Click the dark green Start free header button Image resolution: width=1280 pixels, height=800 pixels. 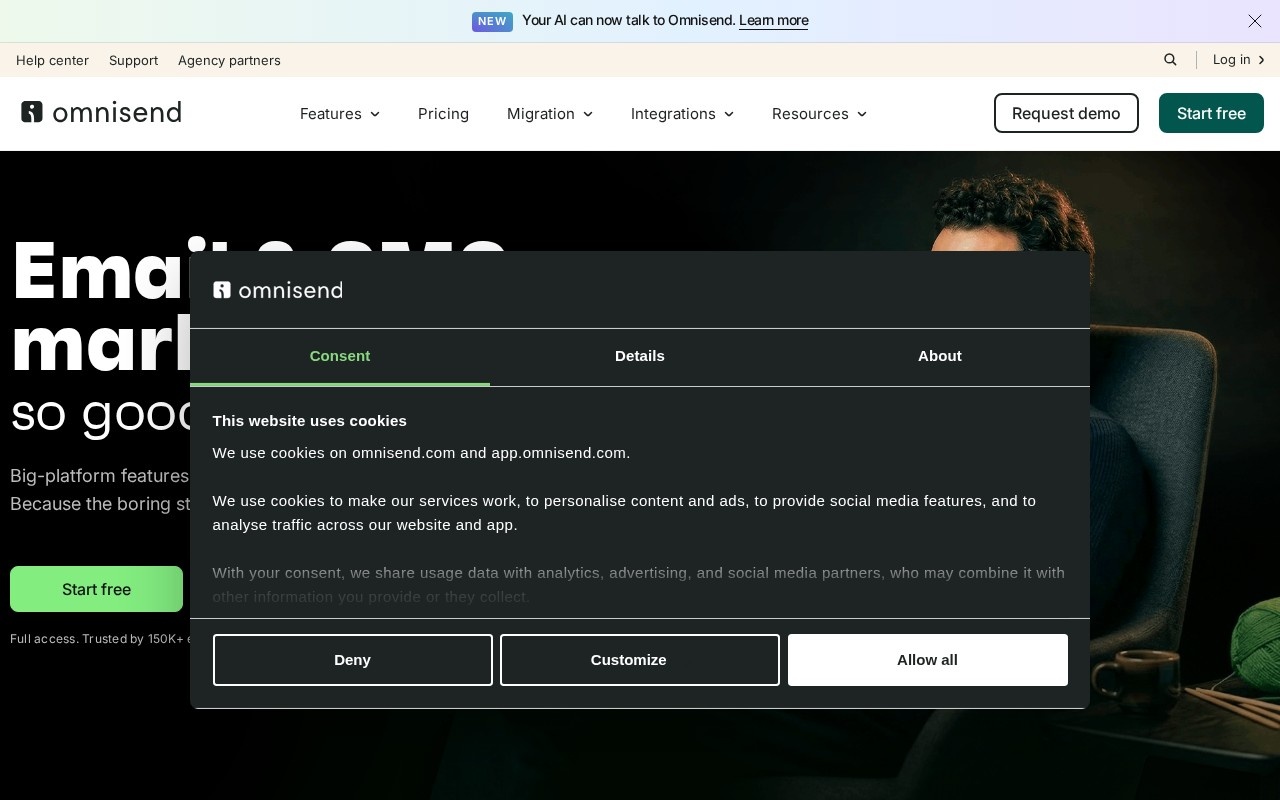click(1211, 113)
